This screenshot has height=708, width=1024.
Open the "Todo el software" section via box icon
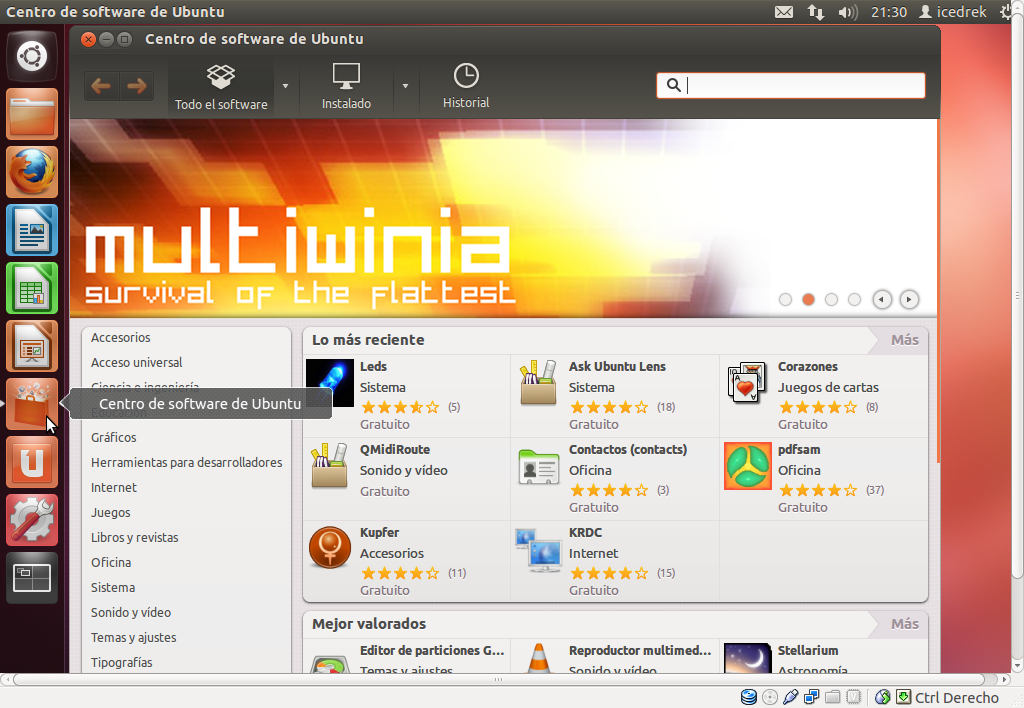[x=220, y=76]
